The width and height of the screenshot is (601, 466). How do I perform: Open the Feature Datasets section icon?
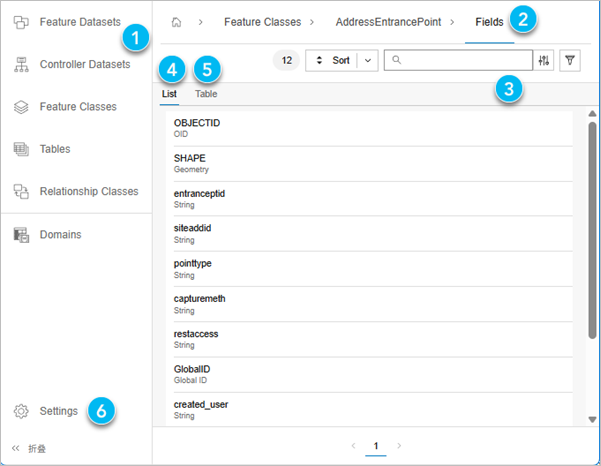[21, 22]
